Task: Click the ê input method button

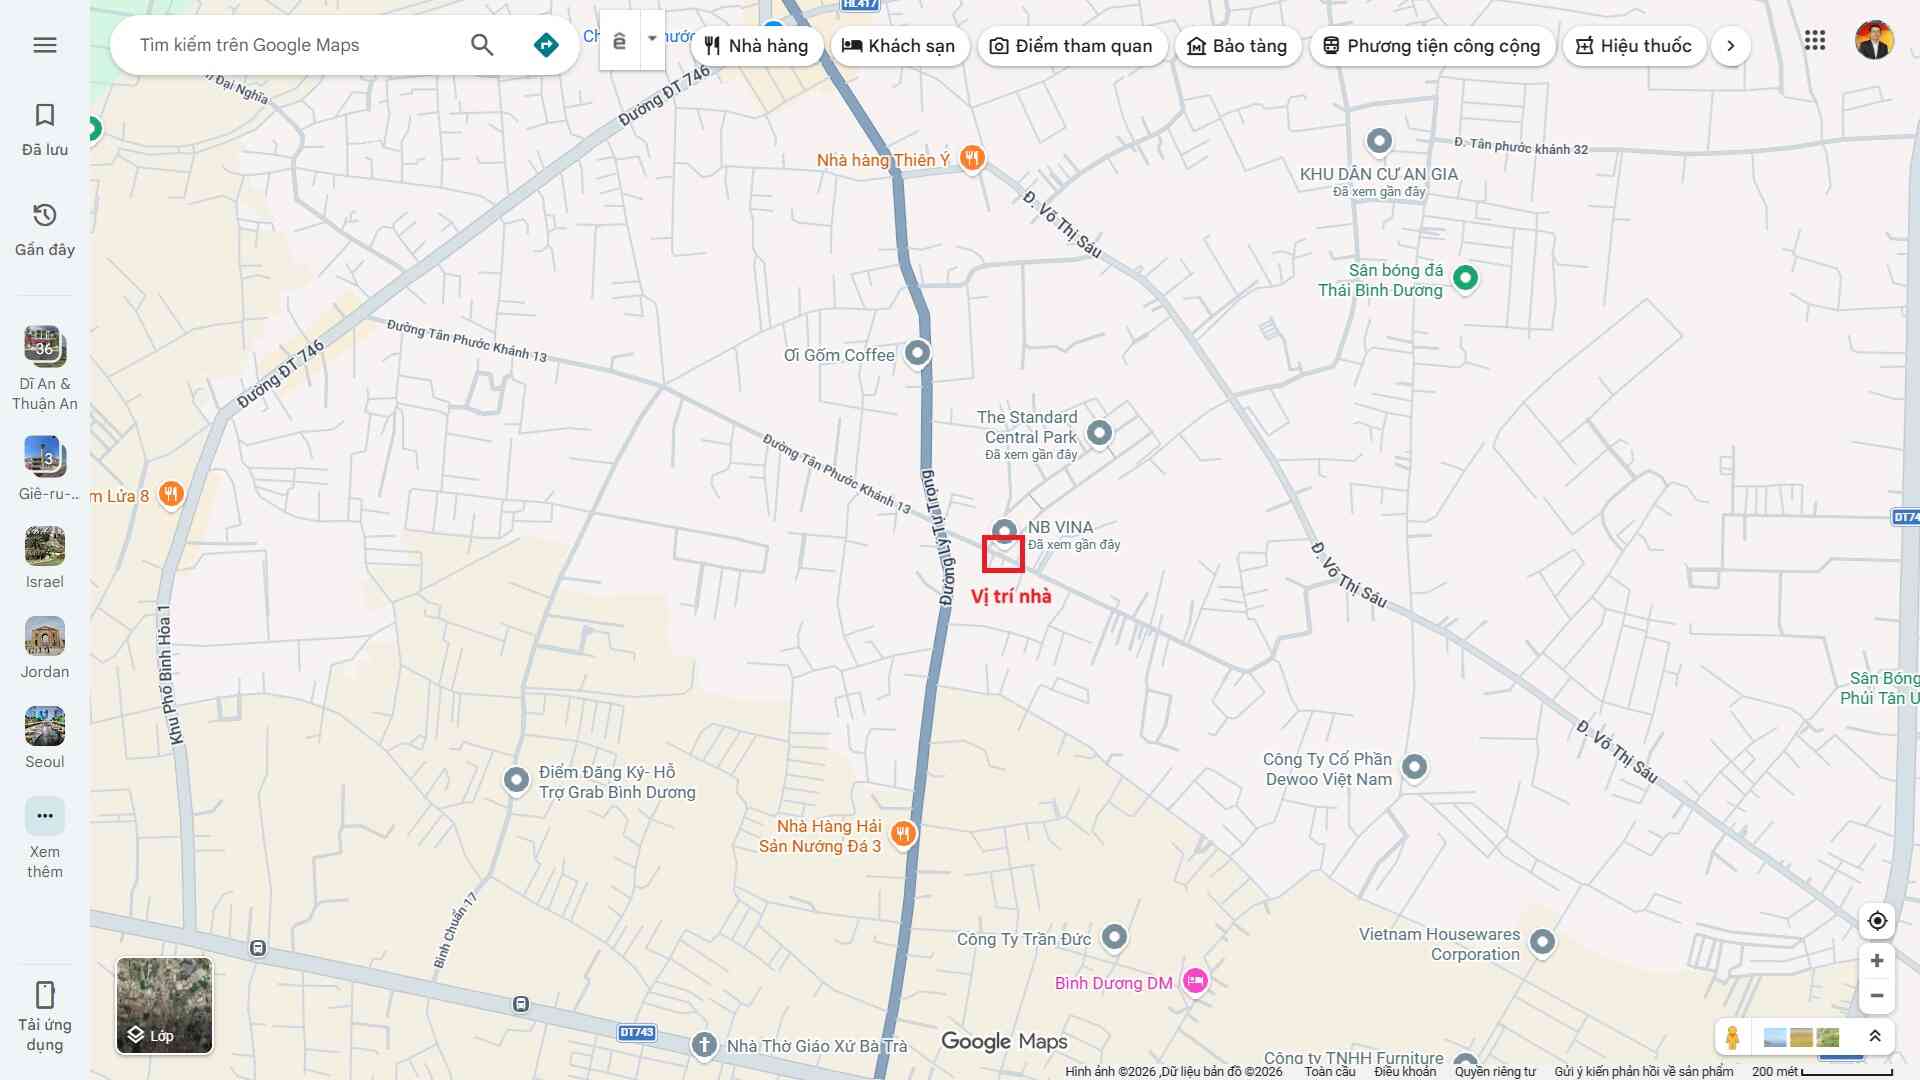Action: click(620, 40)
